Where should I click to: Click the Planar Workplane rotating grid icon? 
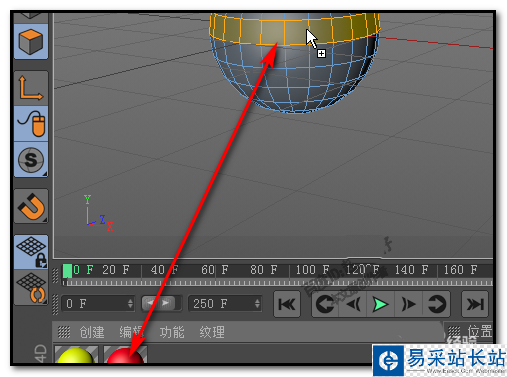(x=31, y=288)
